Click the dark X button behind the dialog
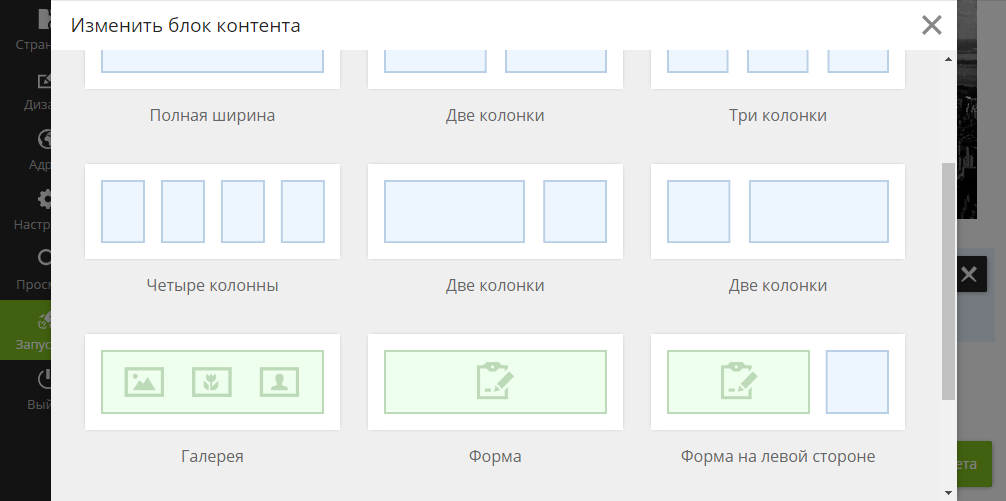1006x501 pixels. 969,275
